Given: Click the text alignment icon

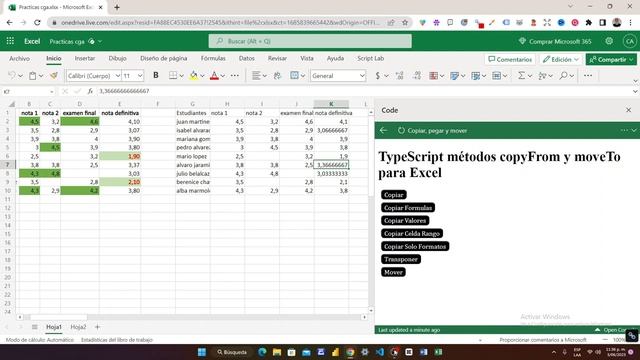Looking at the screenshot, I should click(x=256, y=76).
